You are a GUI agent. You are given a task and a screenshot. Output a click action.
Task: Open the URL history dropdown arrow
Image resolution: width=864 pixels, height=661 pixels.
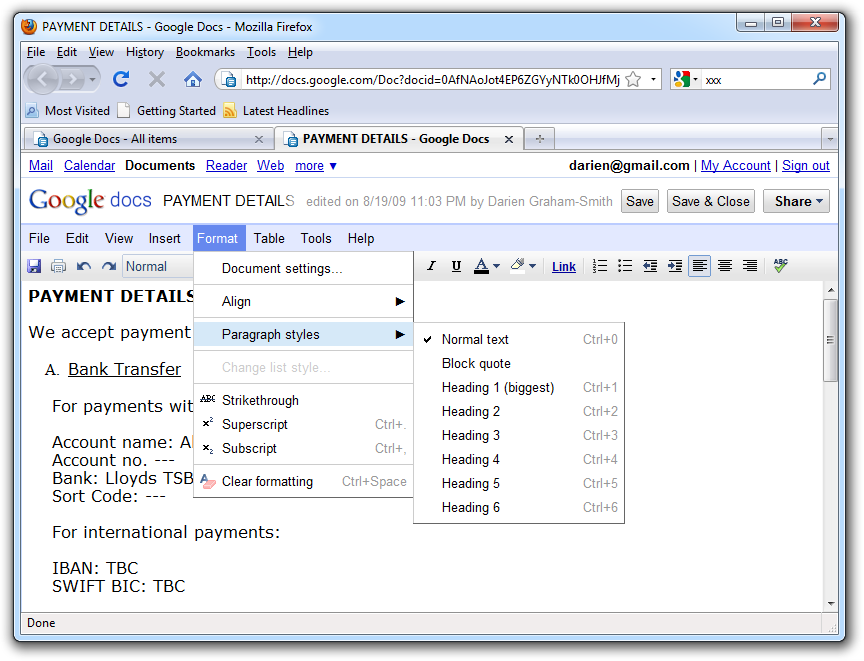[654, 80]
